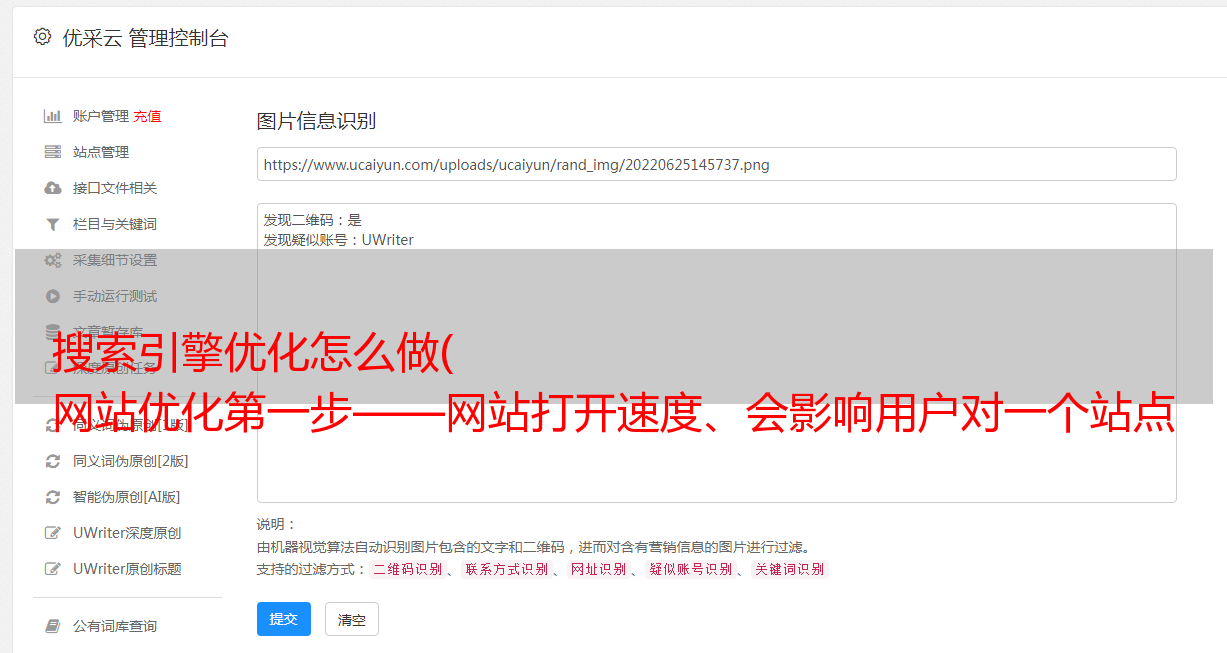Open 公有词库查询 in sidebar

click(115, 626)
